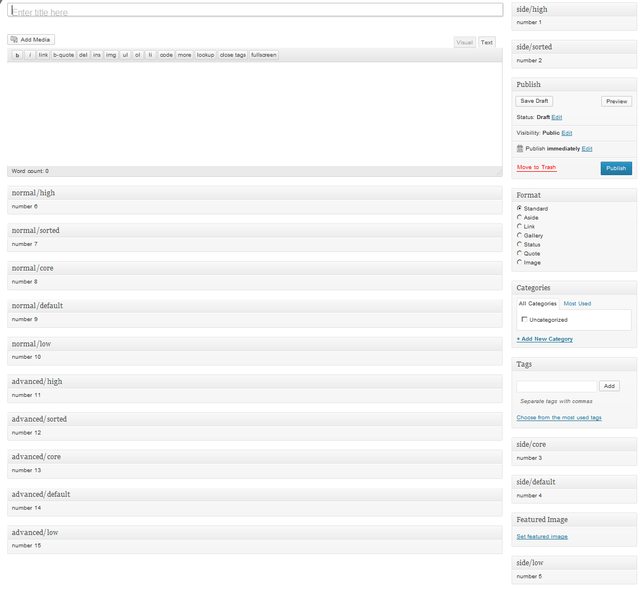
Task: Click the calendar icon beside Publish immediately
Action: pos(520,149)
